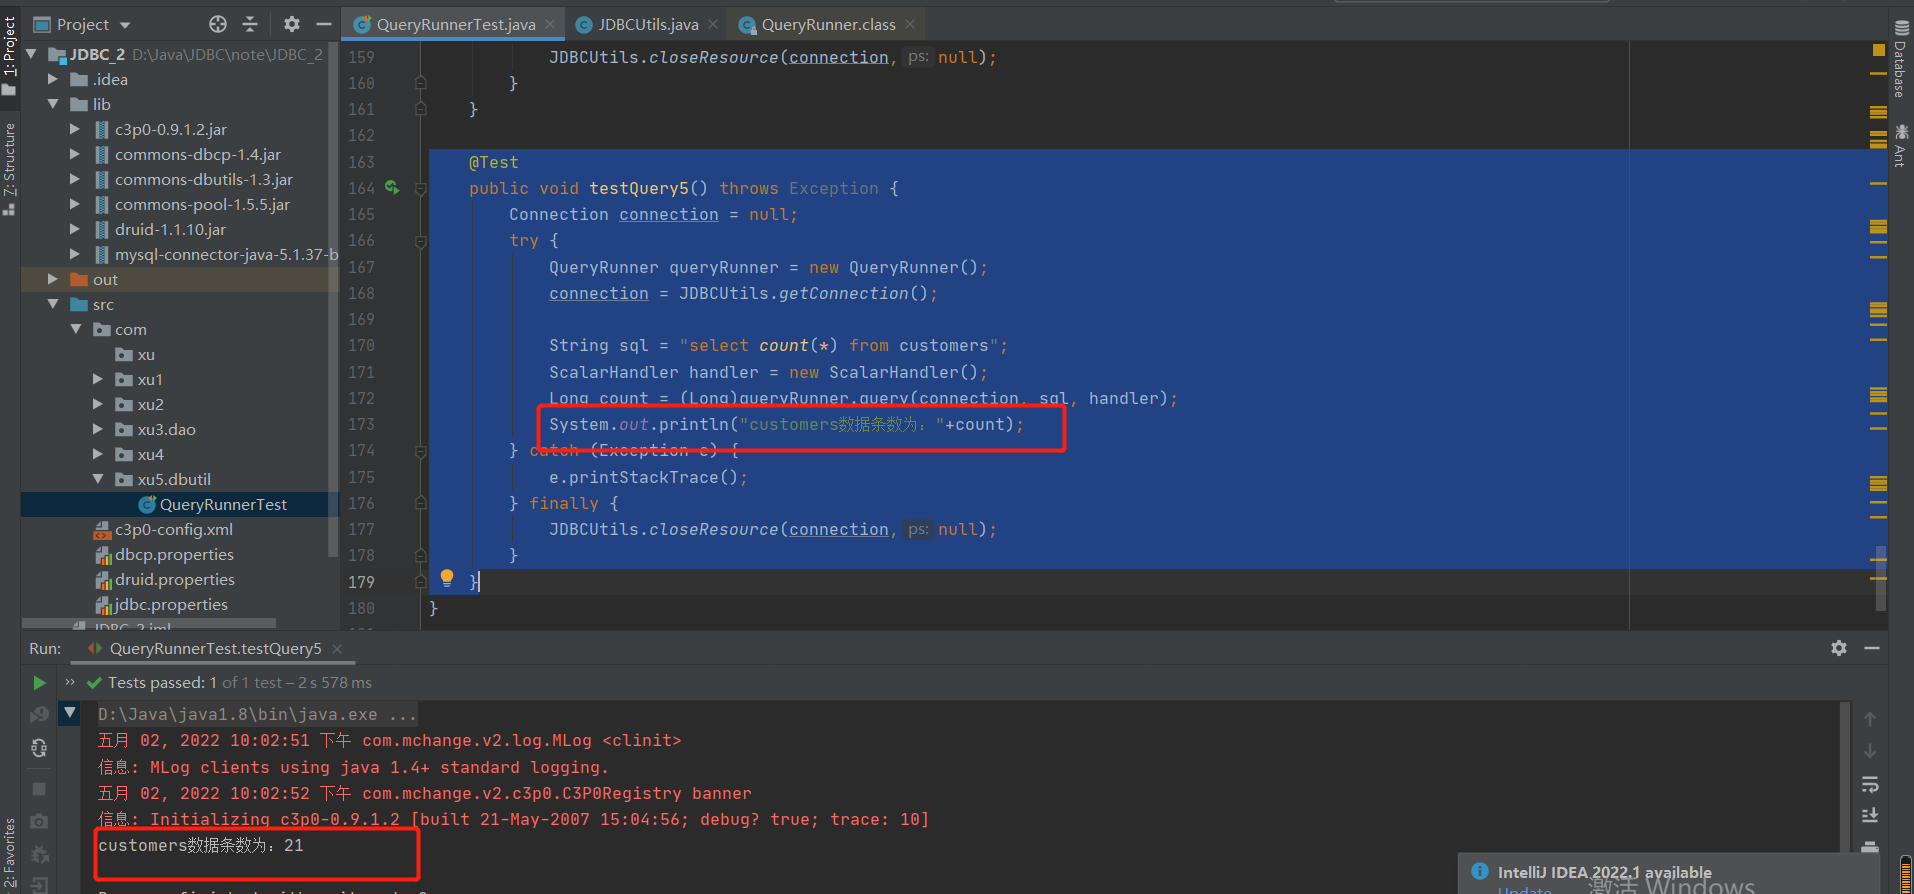The image size is (1914, 894).
Task: Click the yellow intention lightbulb at line 179
Action: pyautogui.click(x=447, y=578)
